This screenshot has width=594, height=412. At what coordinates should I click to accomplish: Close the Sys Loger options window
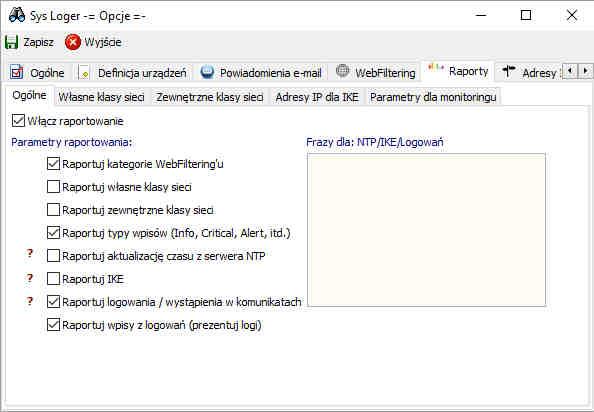point(571,16)
